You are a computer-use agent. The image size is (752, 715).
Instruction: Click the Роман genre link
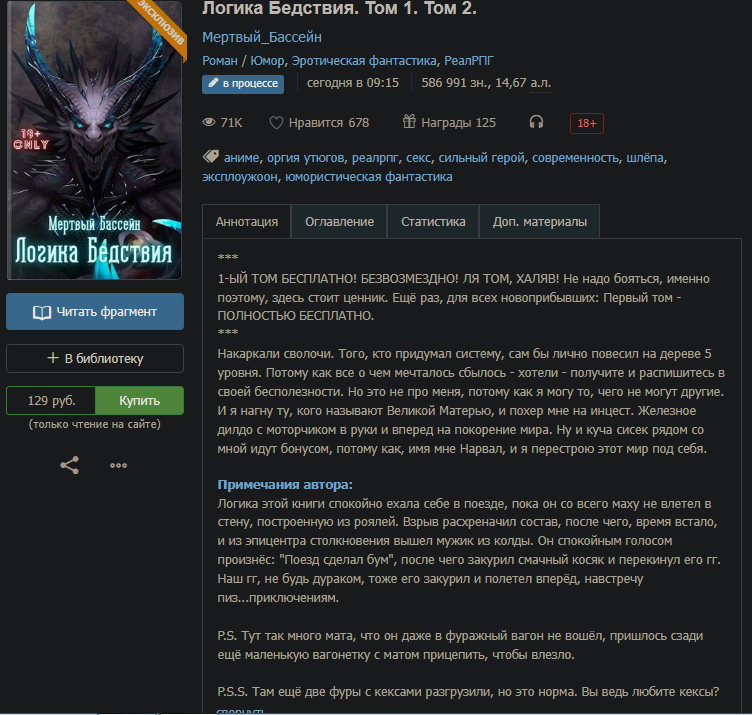[220, 61]
